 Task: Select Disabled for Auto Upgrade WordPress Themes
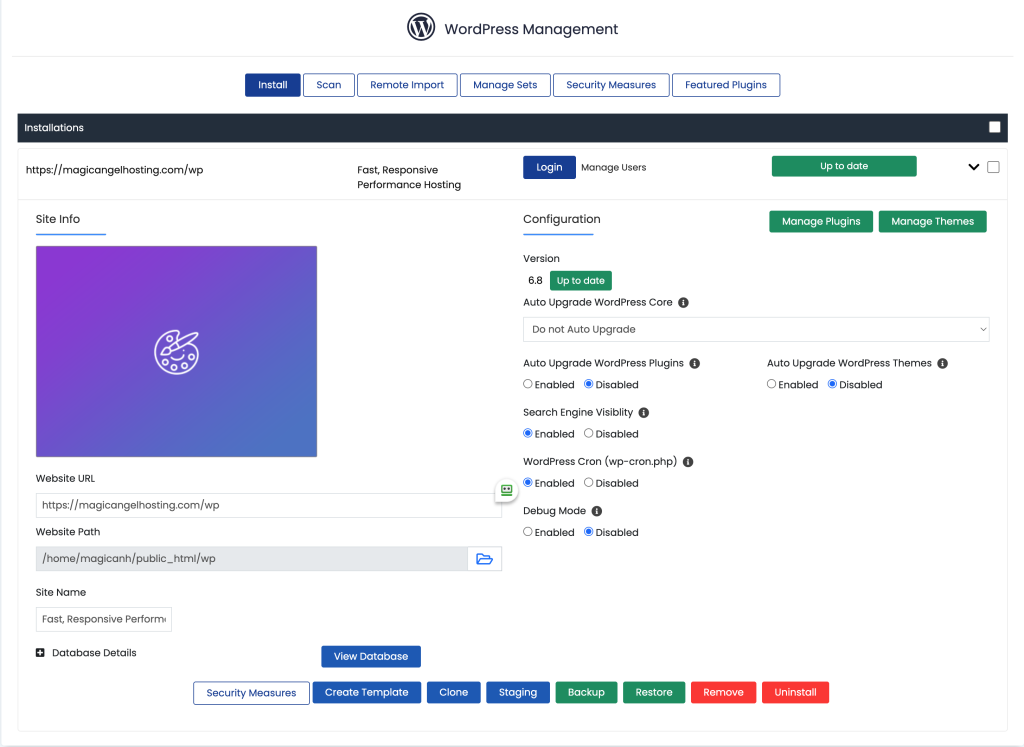click(832, 384)
